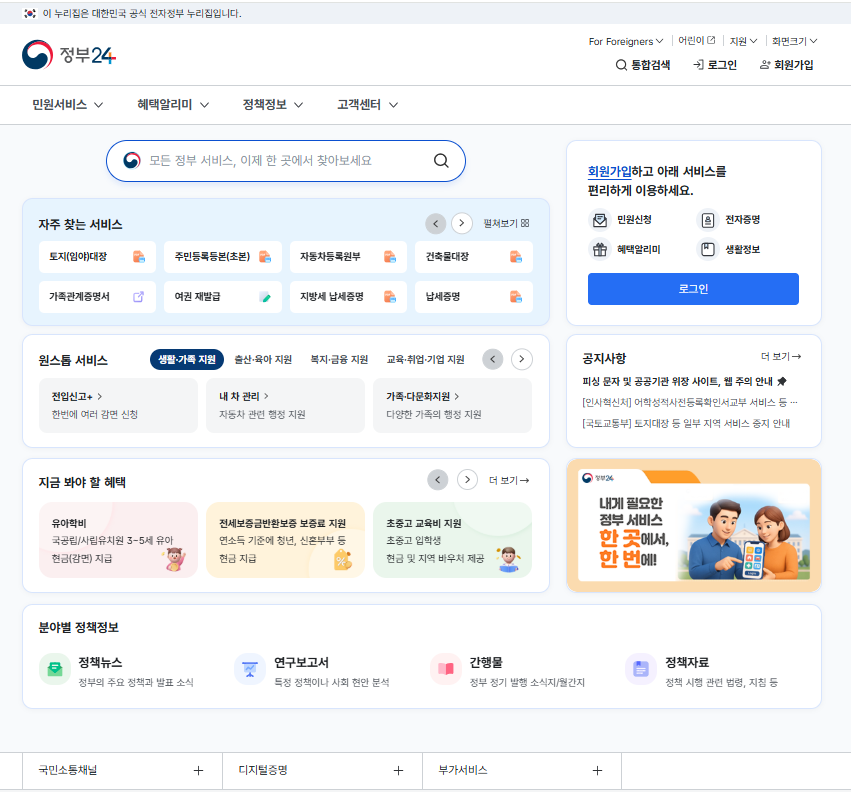The image size is (851, 792).
Task: Click previous arrow in 원스톱 서비스
Action: [492, 359]
